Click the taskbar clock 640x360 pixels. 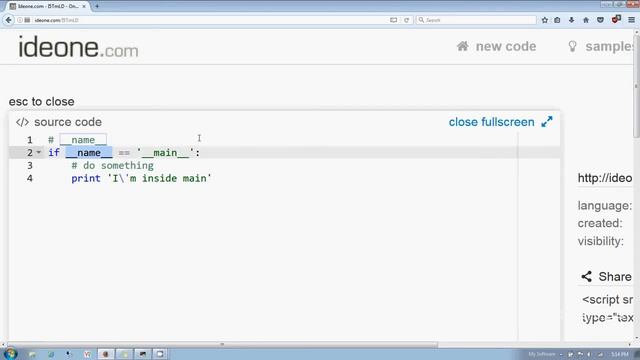pyautogui.click(x=620, y=354)
